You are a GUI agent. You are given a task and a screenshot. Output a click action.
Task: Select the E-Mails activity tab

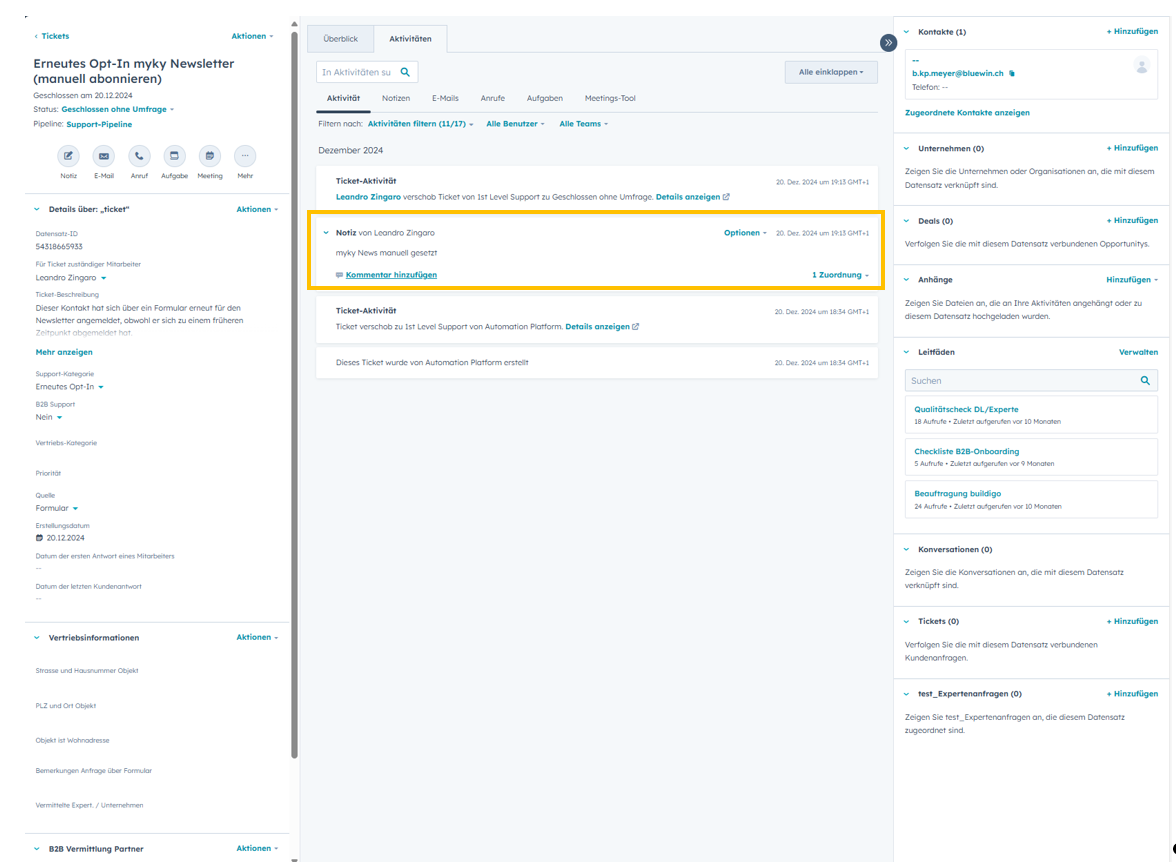(x=445, y=98)
